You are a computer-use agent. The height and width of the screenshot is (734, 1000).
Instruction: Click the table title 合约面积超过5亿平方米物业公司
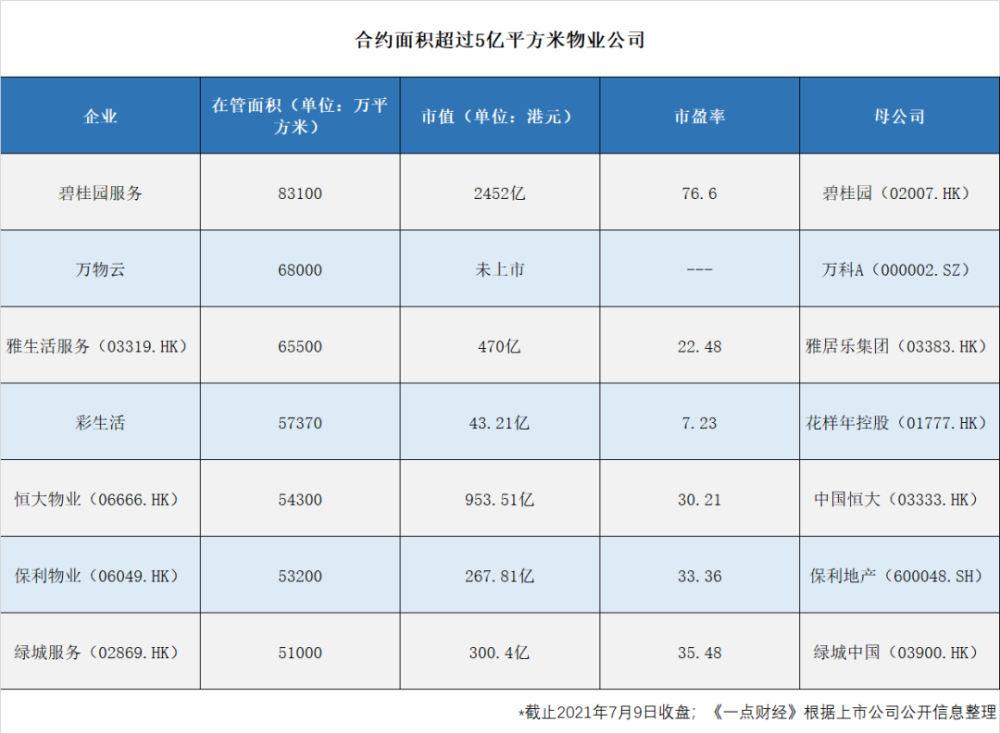pyautogui.click(x=499, y=40)
